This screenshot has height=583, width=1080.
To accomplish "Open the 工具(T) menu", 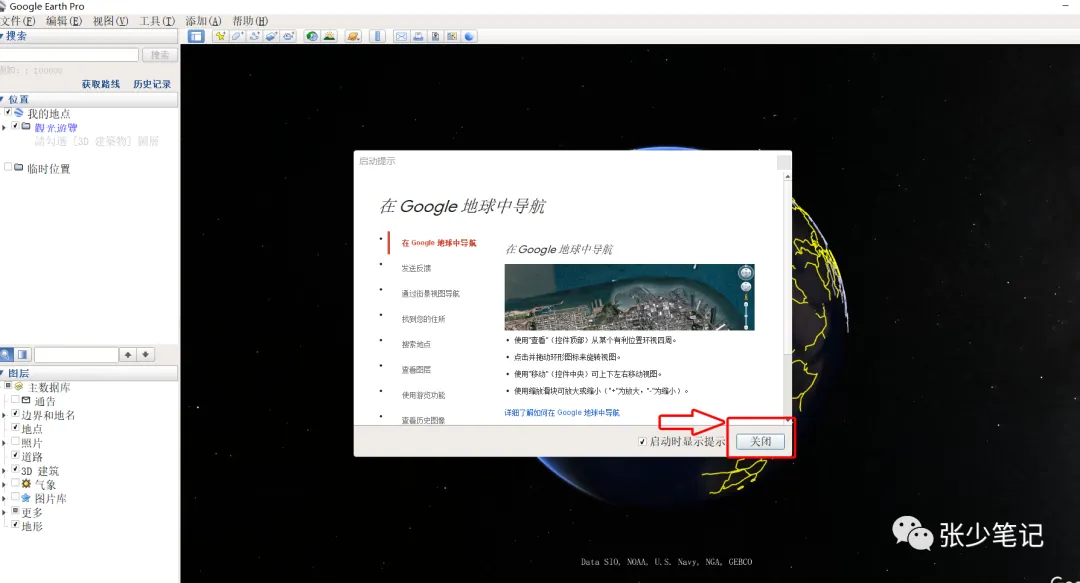I will click(157, 21).
